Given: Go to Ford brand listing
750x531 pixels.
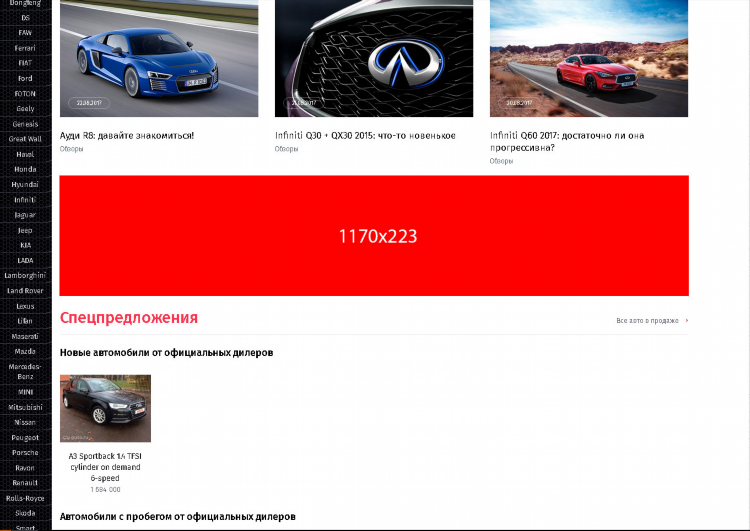Looking at the screenshot, I should tap(25, 78).
